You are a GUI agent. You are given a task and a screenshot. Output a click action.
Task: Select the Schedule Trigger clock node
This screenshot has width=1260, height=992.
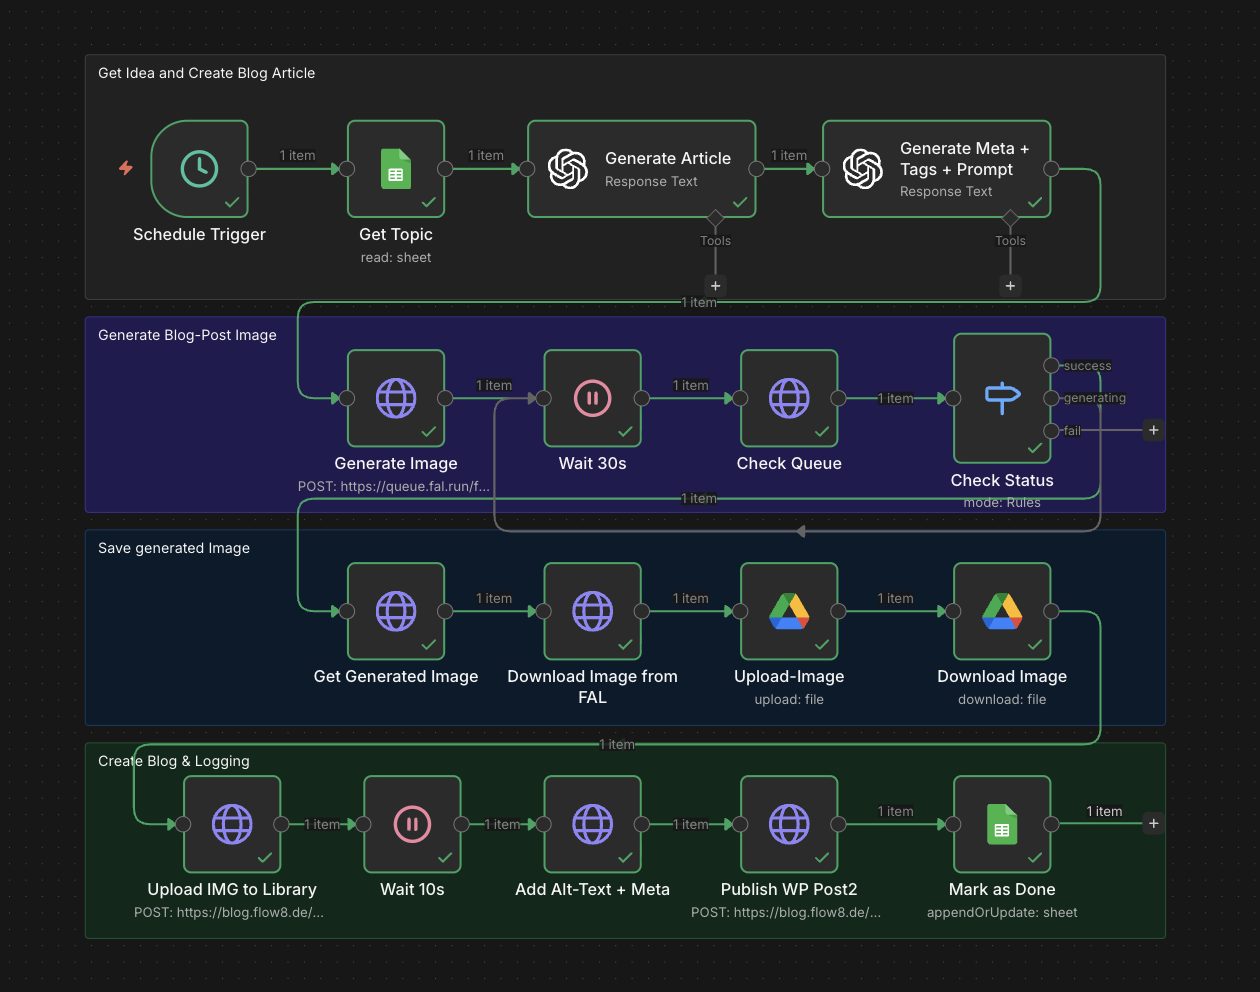[199, 169]
